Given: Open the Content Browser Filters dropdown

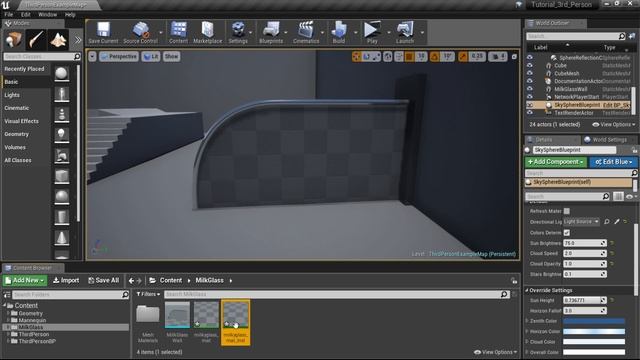Looking at the screenshot, I should coord(148,294).
